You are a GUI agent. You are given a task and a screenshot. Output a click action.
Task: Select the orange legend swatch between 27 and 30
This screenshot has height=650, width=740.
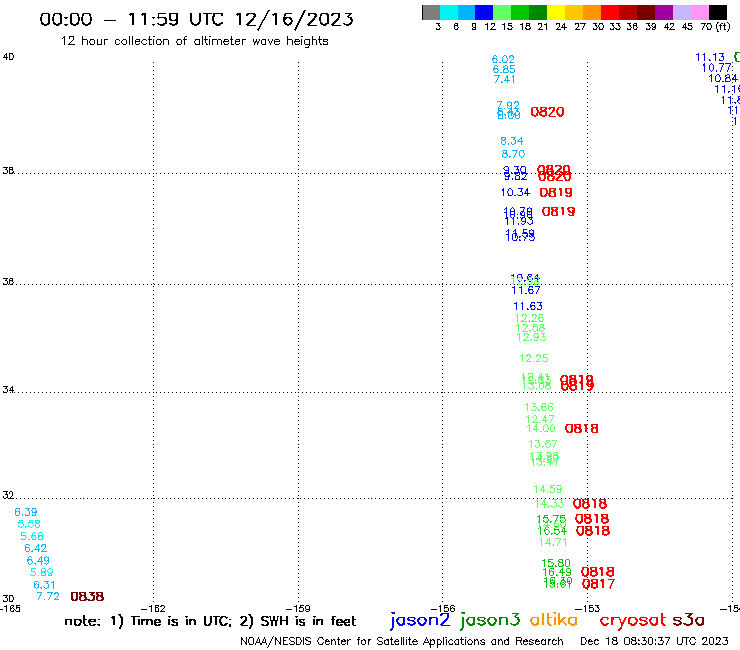coord(592,12)
